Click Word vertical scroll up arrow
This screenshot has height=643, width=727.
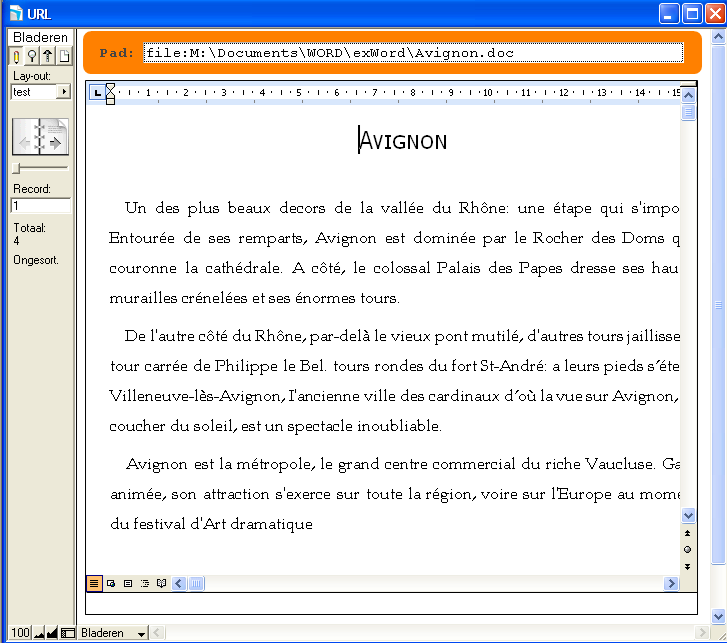coord(689,96)
